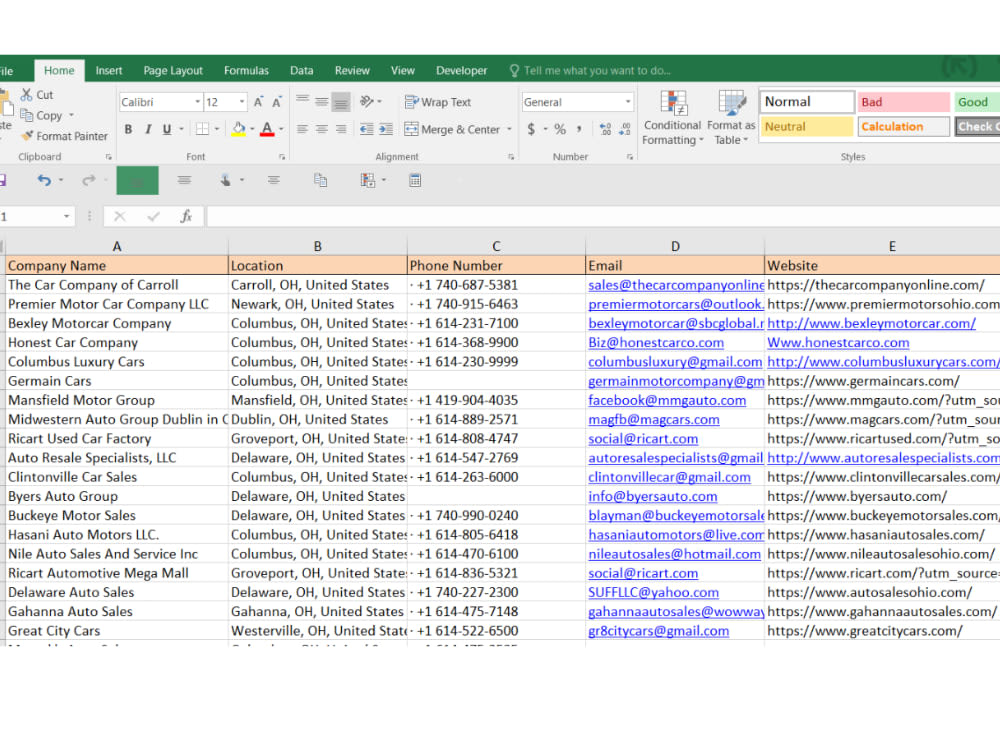Image resolution: width=1000 pixels, height=750 pixels.
Task: Apply percent style format
Action: click(x=560, y=129)
